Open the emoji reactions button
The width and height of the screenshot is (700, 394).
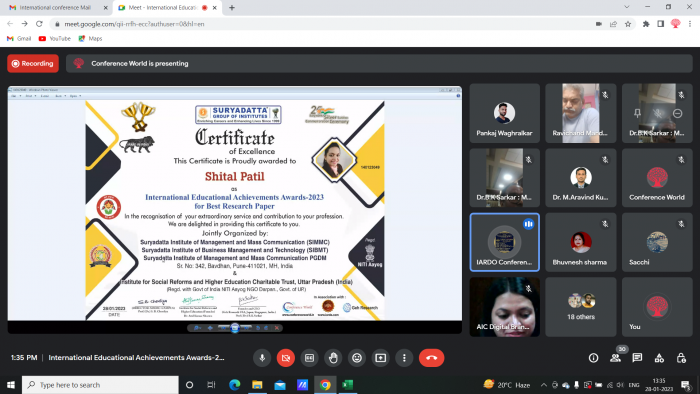[357, 358]
